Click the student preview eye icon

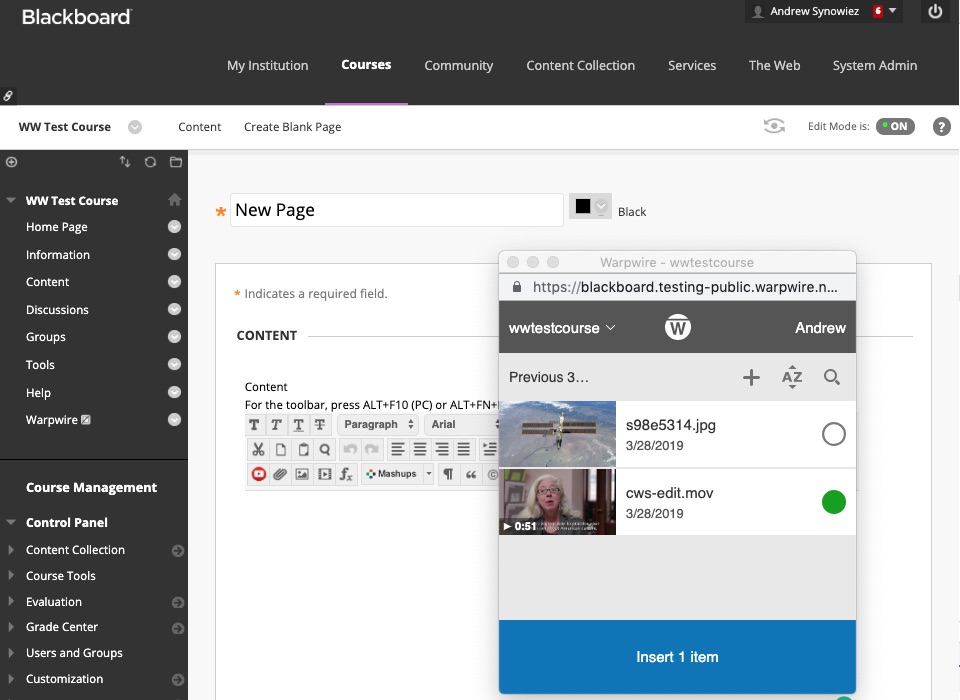coord(774,126)
